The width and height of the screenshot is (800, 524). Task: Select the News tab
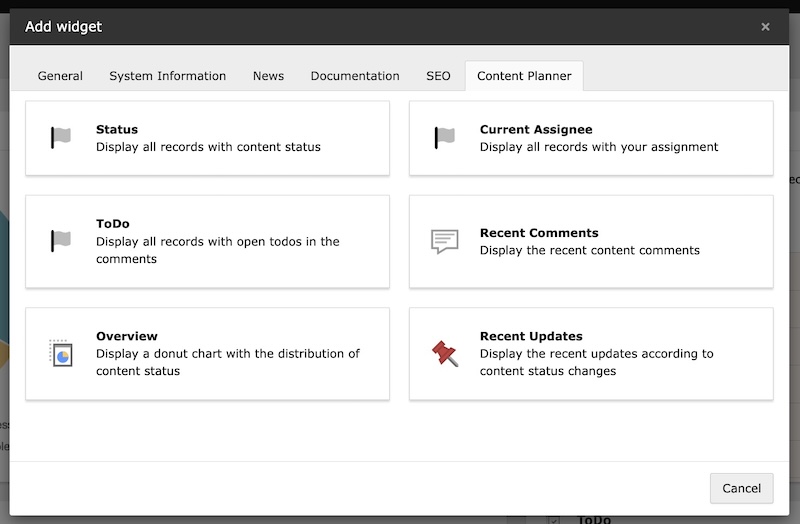click(268, 76)
